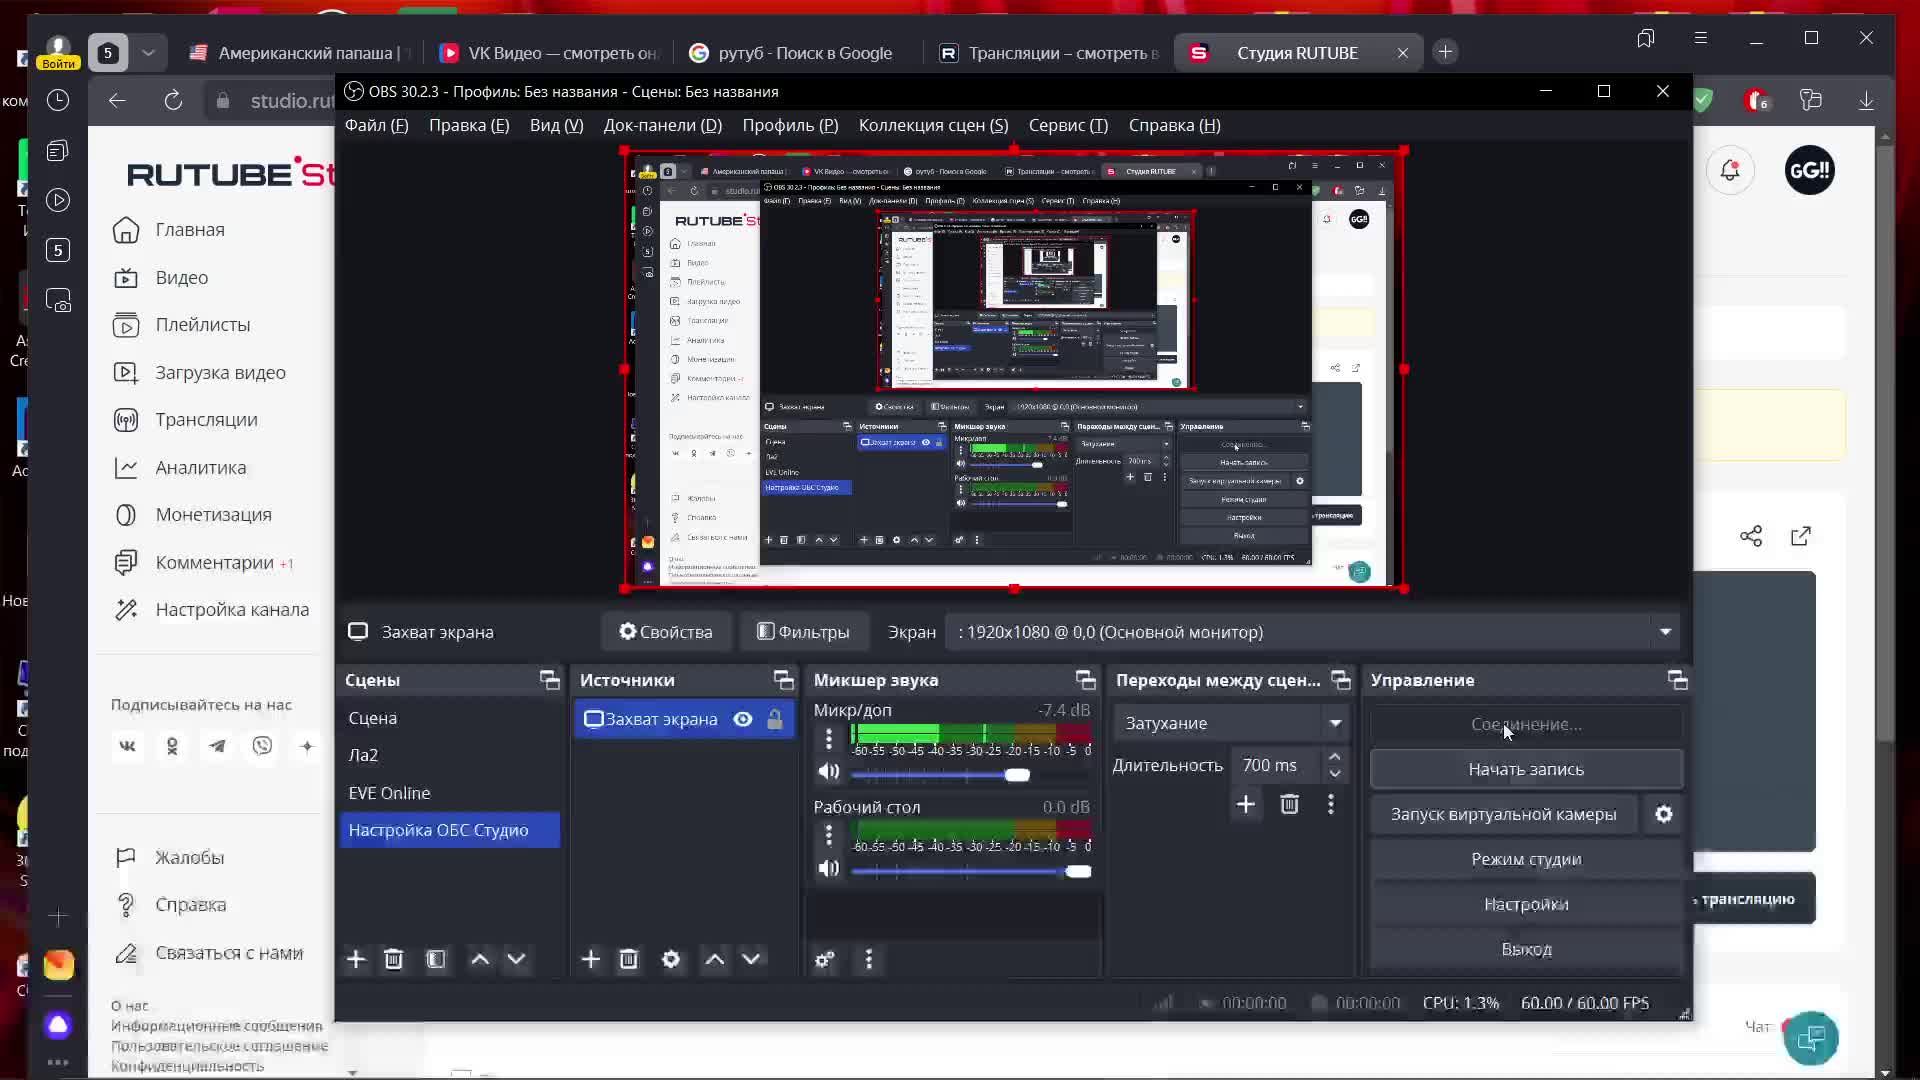The height and width of the screenshot is (1080, 1920).
Task: Delete selected scene with trash icon
Action: point(394,960)
